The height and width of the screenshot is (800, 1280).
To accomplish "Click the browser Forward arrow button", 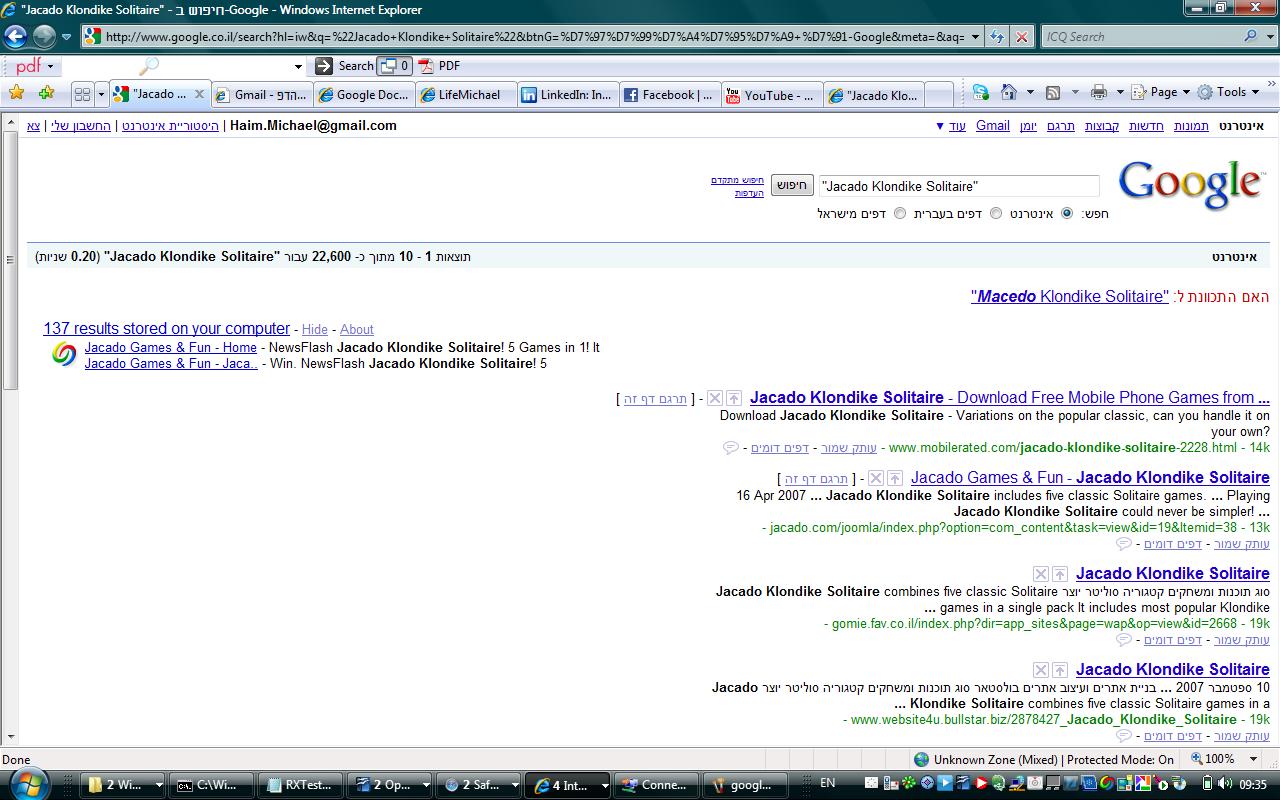I will (44, 37).
